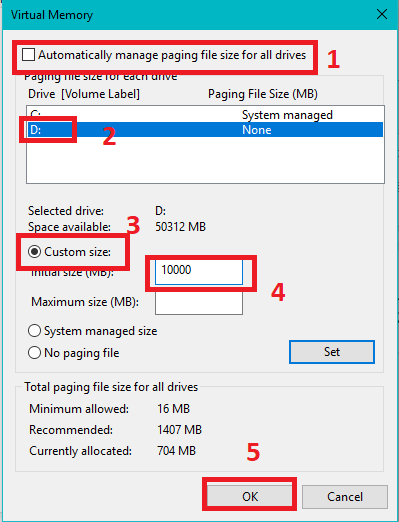
Task: Click the Recommended 1407 MB value
Action: point(179,430)
